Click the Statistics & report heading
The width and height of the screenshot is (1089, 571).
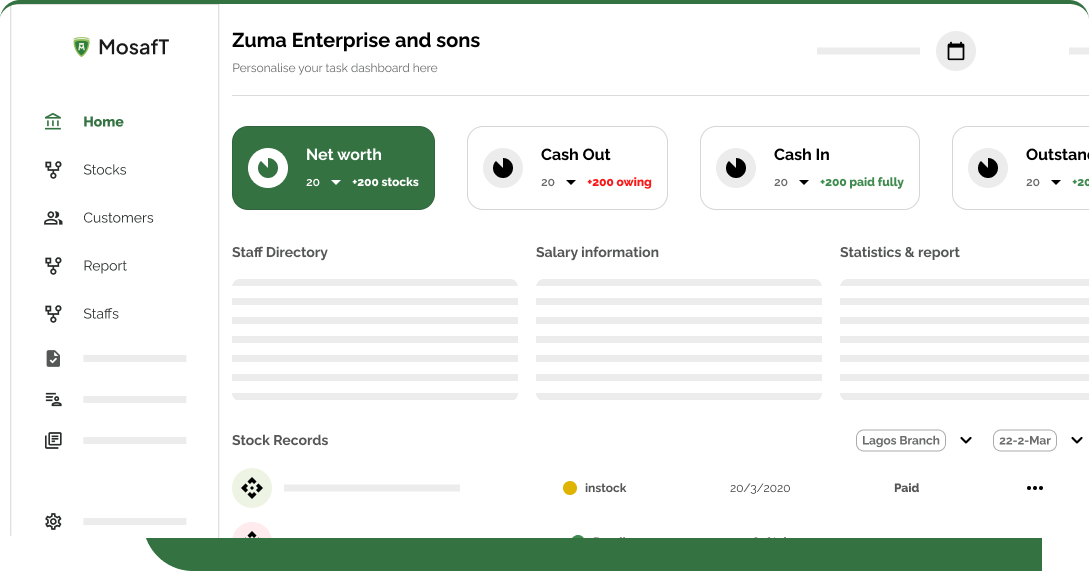click(x=899, y=252)
